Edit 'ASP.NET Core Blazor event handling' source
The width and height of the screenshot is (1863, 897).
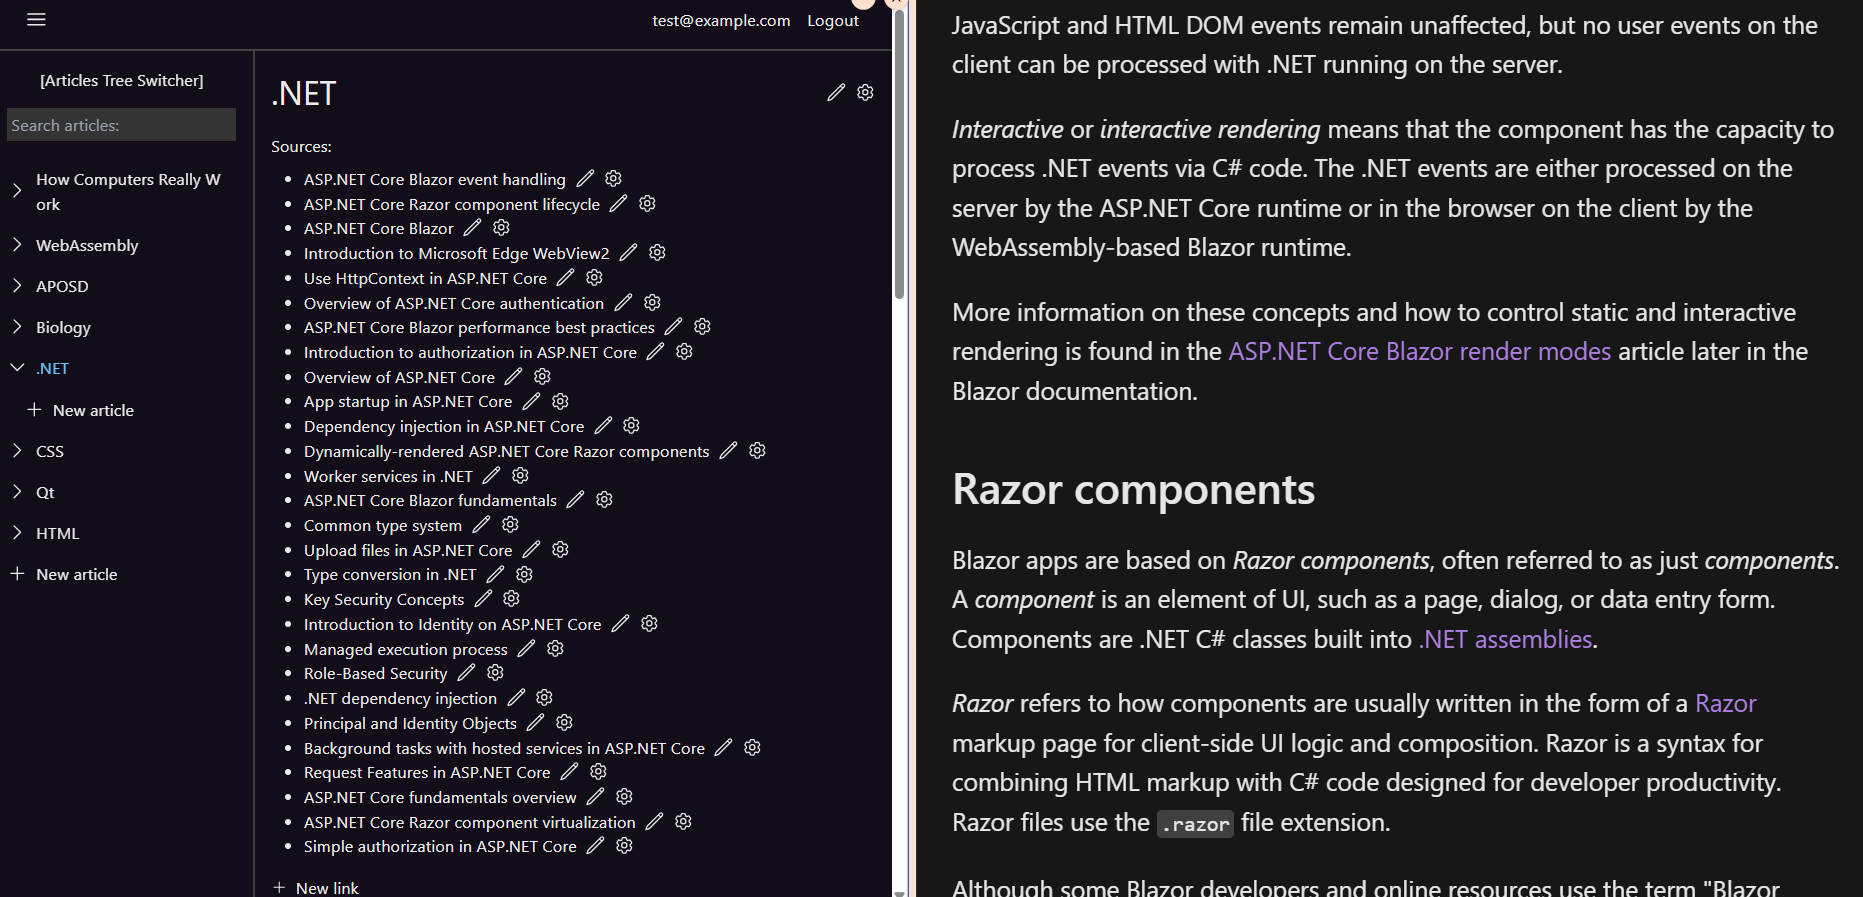585,179
